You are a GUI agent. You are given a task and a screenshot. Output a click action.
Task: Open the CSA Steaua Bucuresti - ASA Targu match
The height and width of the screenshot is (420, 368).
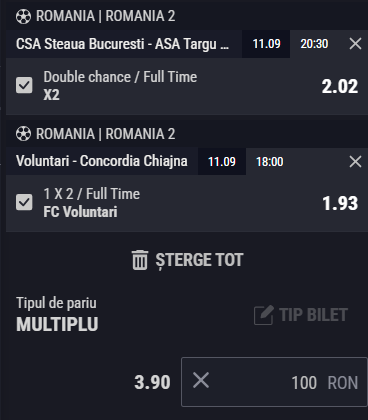tap(122, 44)
